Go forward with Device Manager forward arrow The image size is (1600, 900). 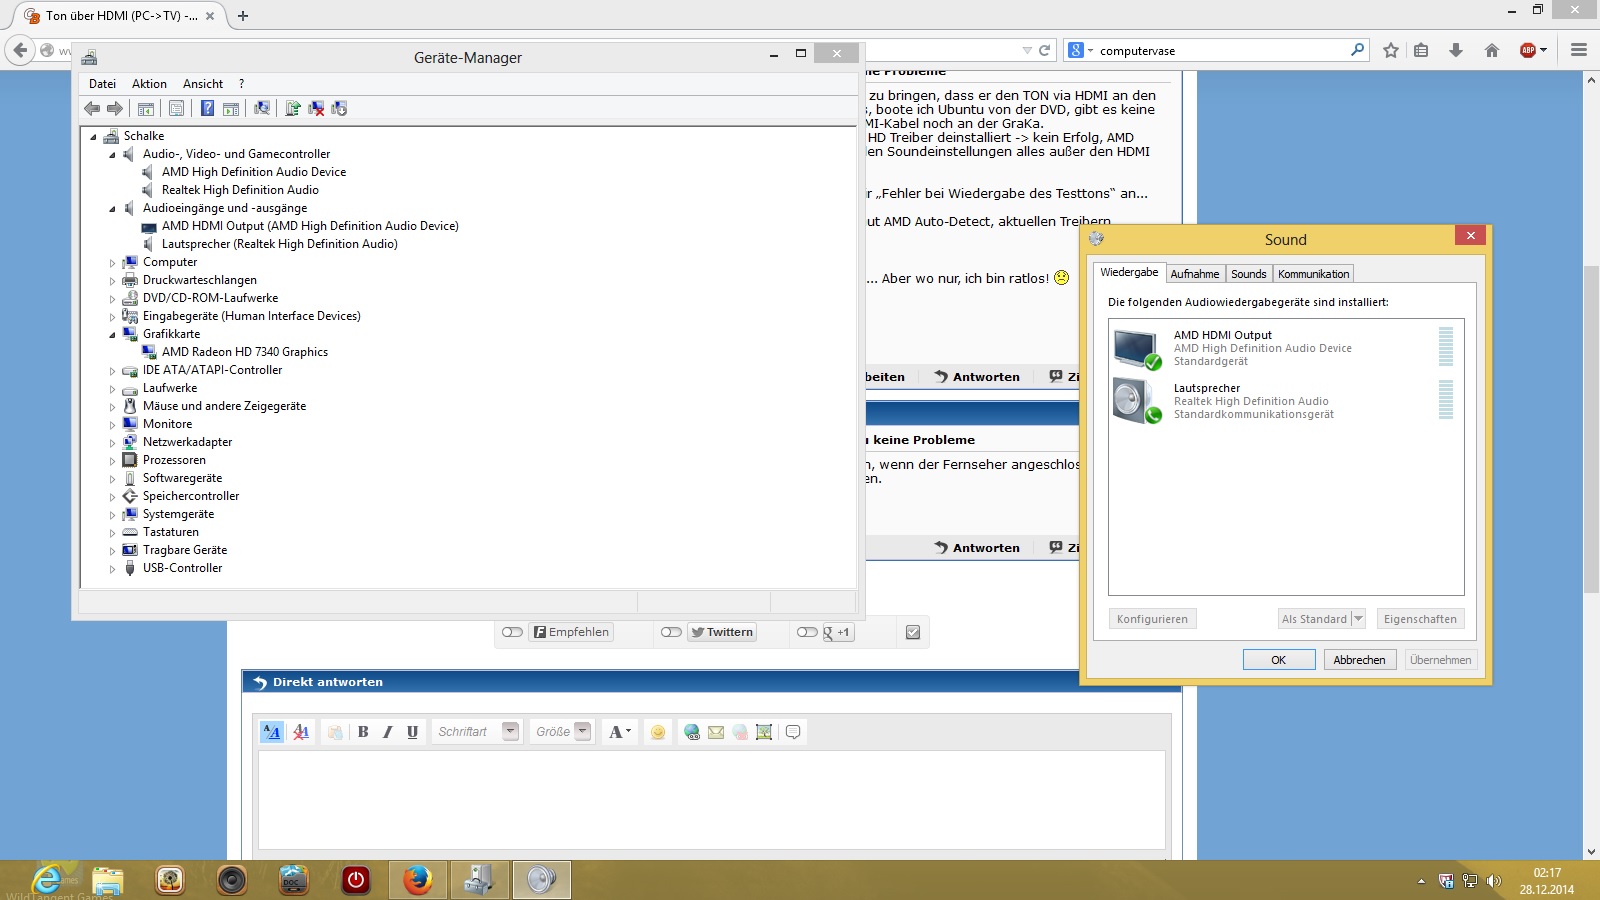pos(115,108)
